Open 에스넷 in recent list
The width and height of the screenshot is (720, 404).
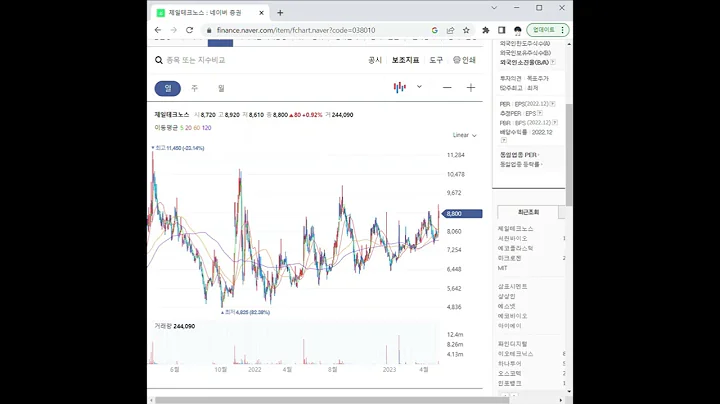(507, 306)
